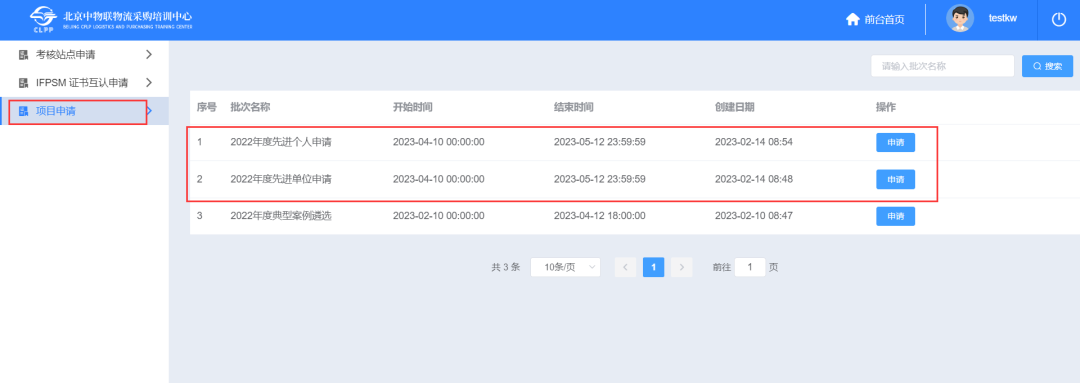1080x383 pixels.
Task: Open the 前台首页 link
Action: (884, 20)
